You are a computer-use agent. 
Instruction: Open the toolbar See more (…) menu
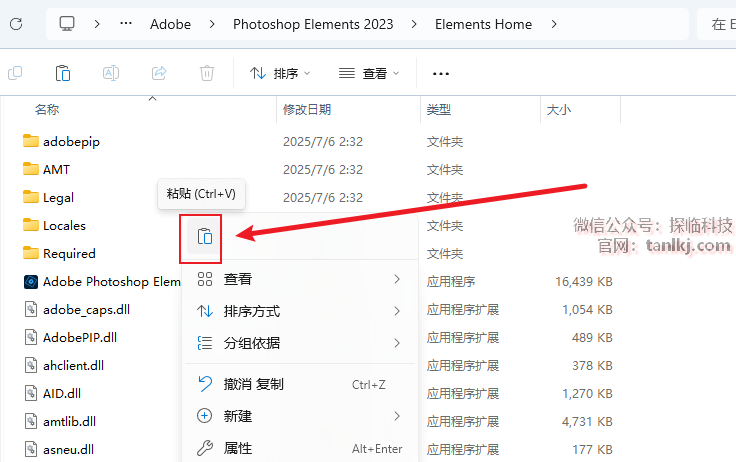point(441,74)
